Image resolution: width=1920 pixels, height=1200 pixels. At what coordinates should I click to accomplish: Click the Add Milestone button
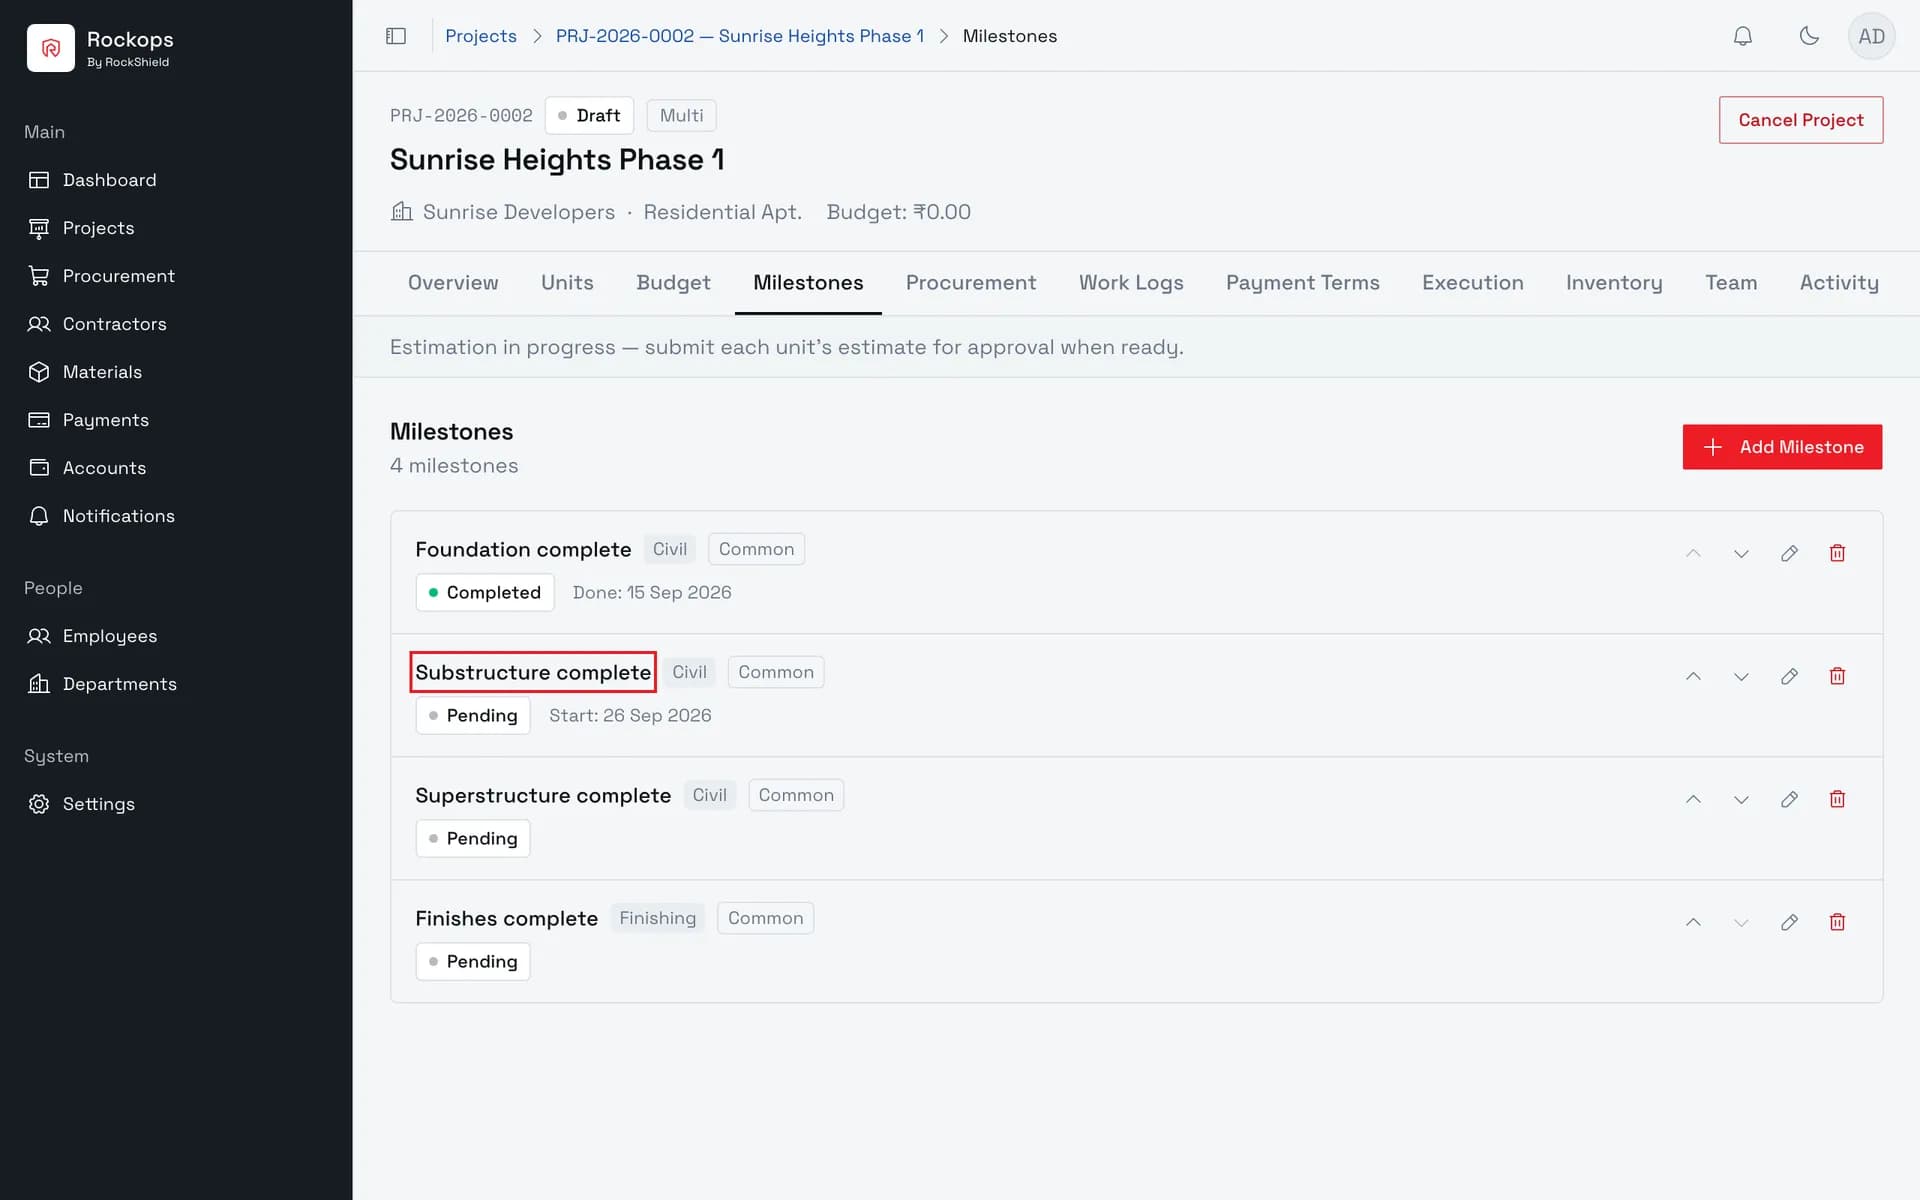(1782, 447)
